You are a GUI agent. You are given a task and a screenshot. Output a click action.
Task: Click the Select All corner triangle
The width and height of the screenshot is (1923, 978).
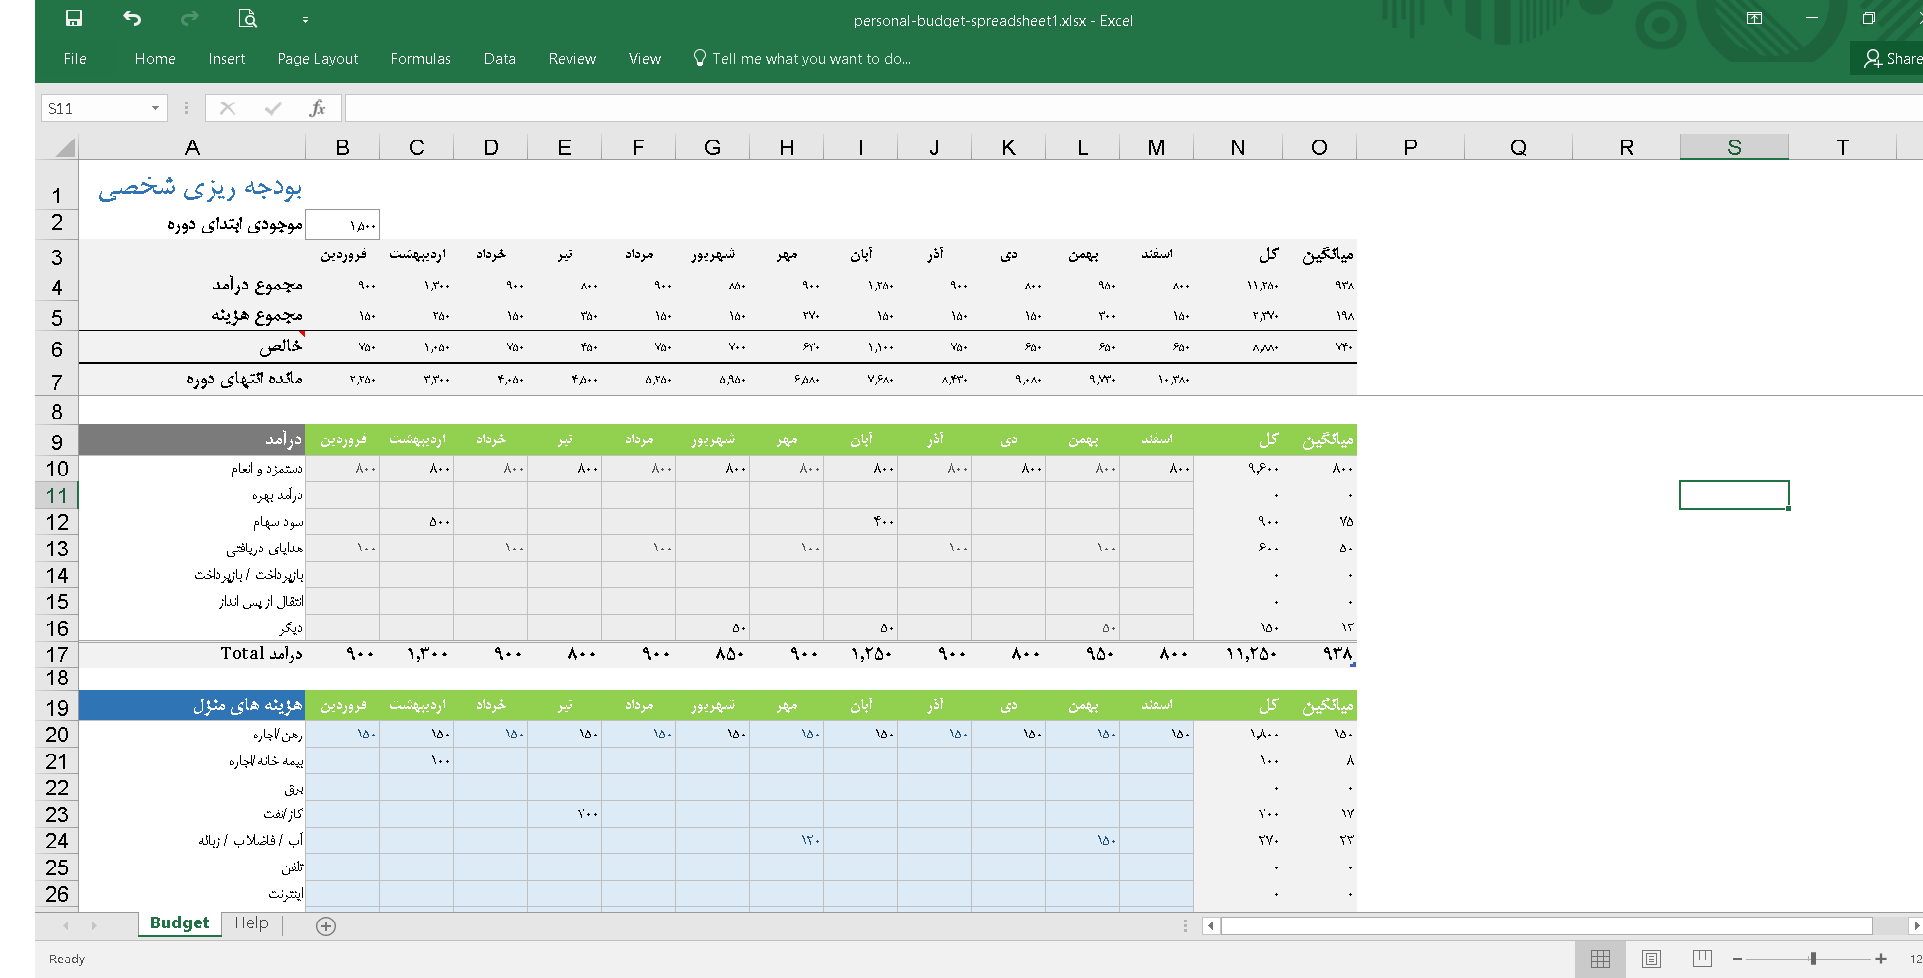[x=65, y=148]
